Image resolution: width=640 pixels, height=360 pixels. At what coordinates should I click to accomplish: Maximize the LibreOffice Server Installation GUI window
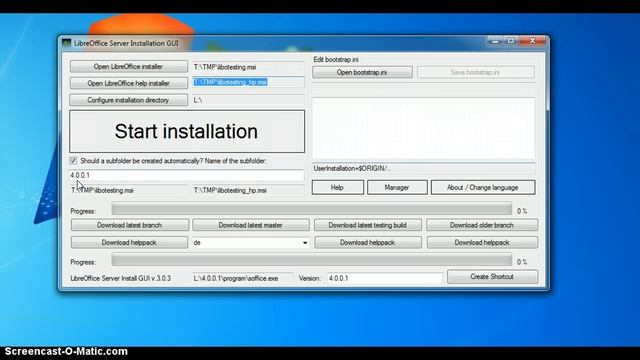pyautogui.click(x=511, y=41)
